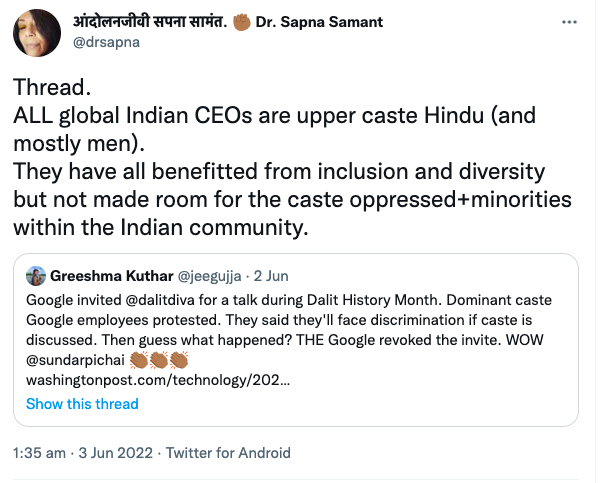601x483 pixels.
Task: Click Show this thread
Action: tap(82, 404)
